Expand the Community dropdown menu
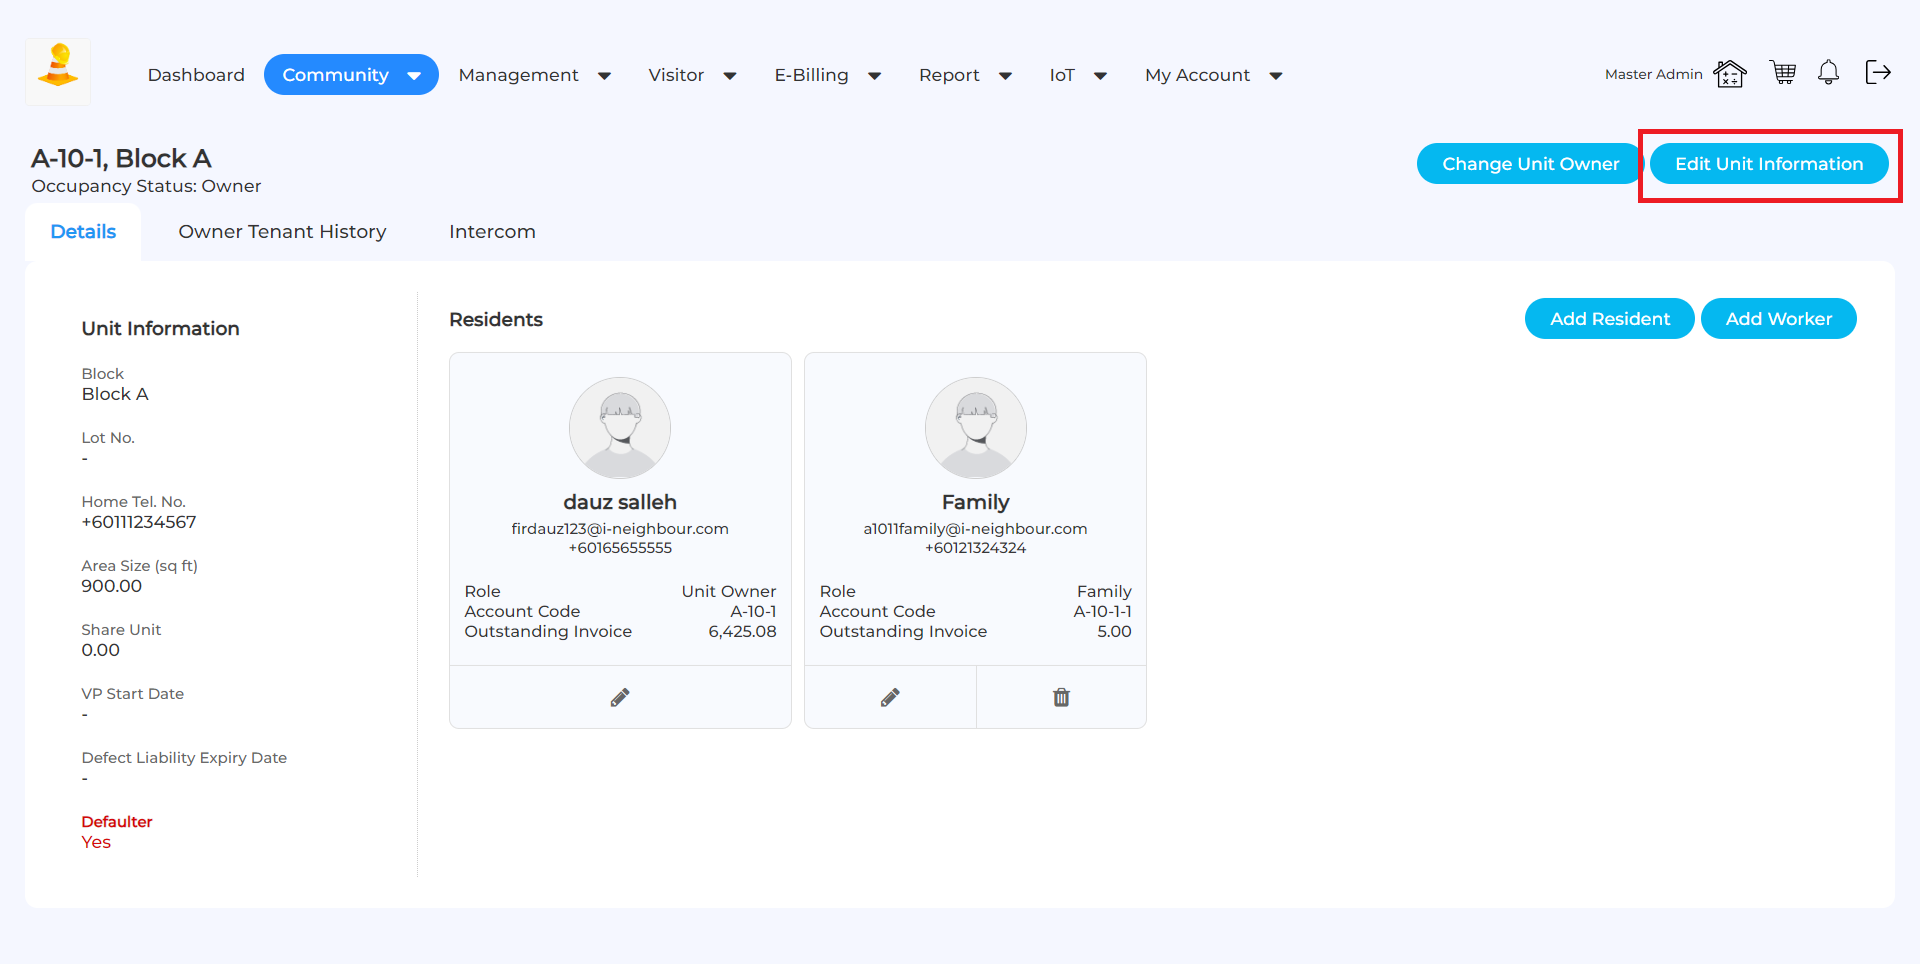 point(350,75)
